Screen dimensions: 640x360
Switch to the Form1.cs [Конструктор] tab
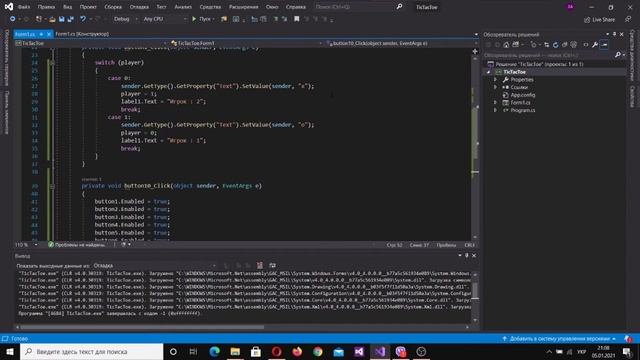82,34
